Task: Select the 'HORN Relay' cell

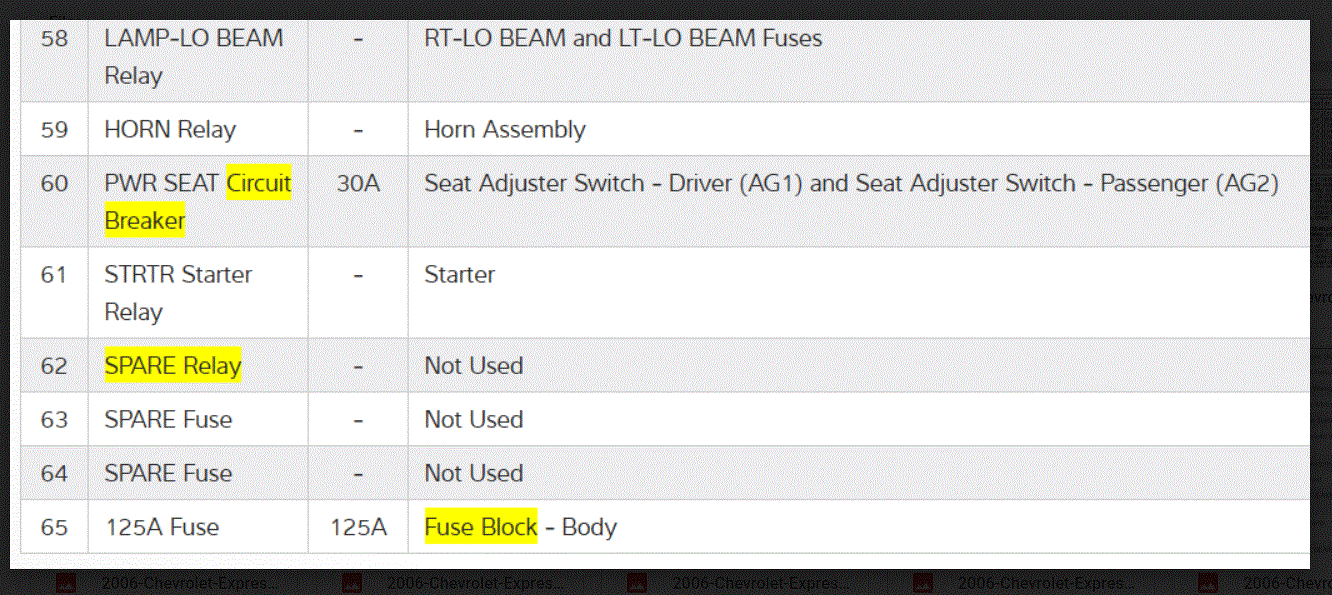Action: pyautogui.click(x=170, y=130)
